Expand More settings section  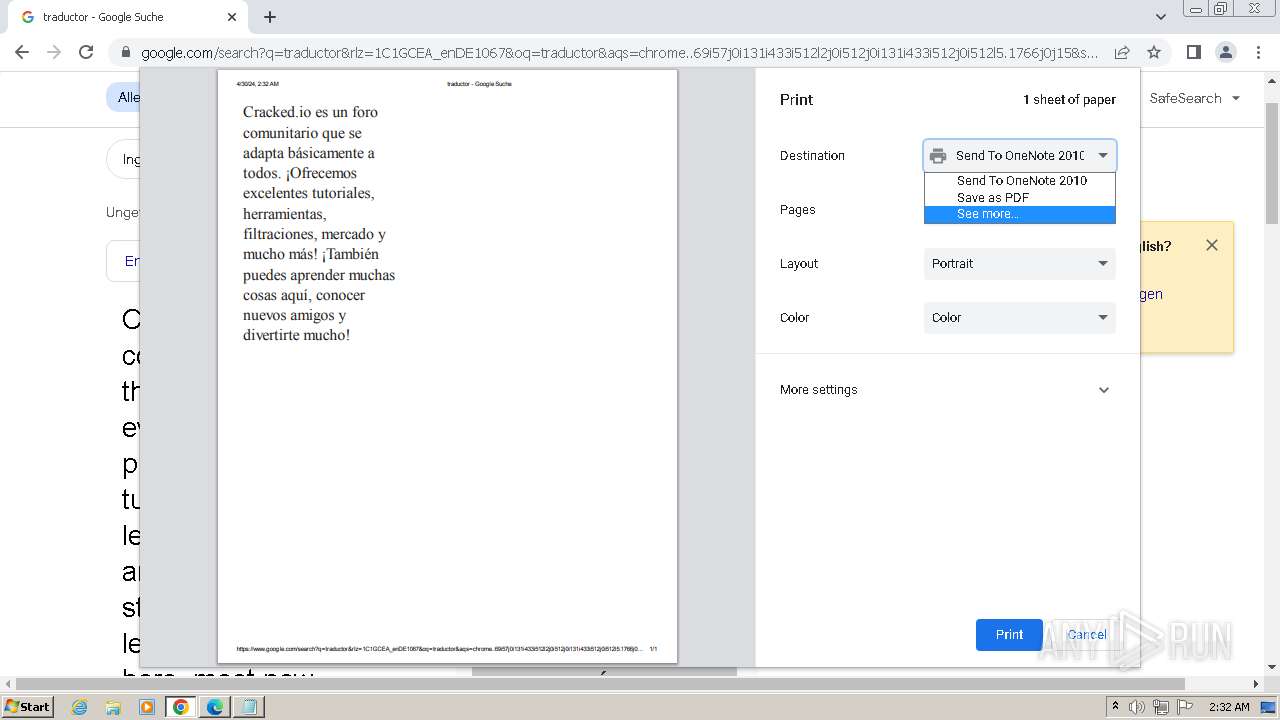click(947, 390)
